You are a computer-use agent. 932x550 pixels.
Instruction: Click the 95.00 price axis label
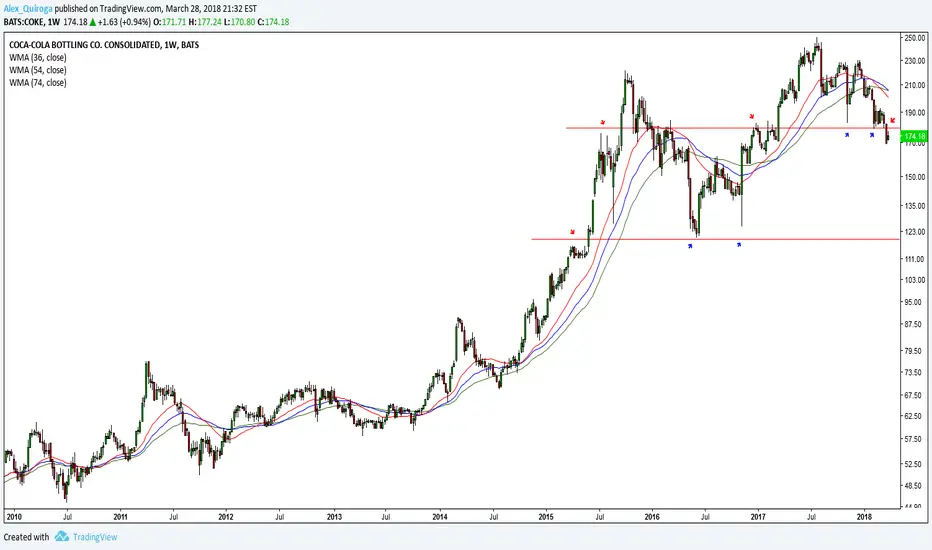click(915, 302)
